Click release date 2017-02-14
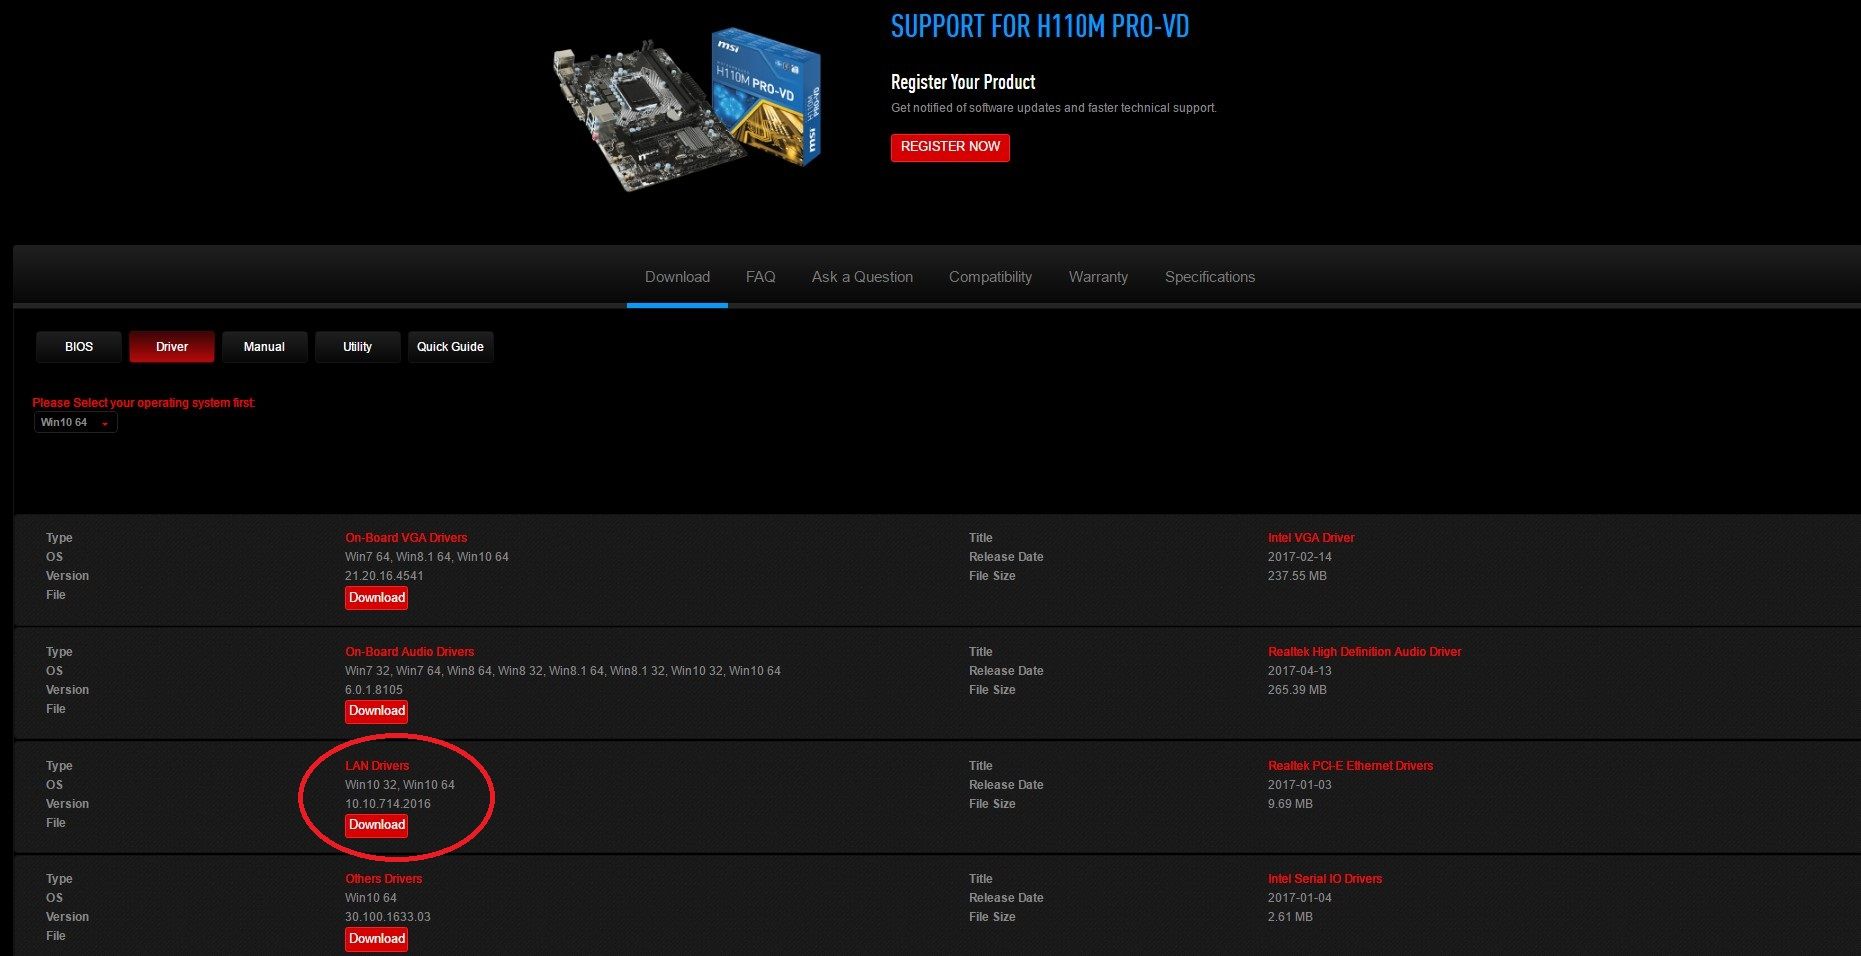The image size is (1861, 956). click(x=1300, y=557)
